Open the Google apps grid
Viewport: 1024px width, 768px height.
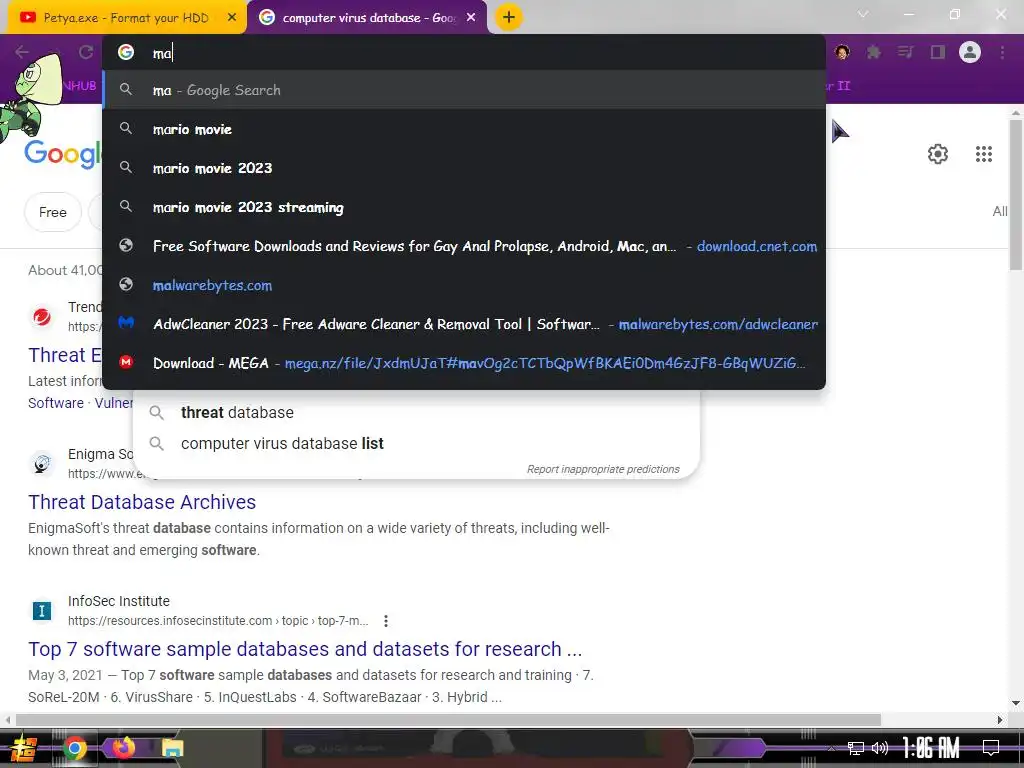[x=984, y=154]
